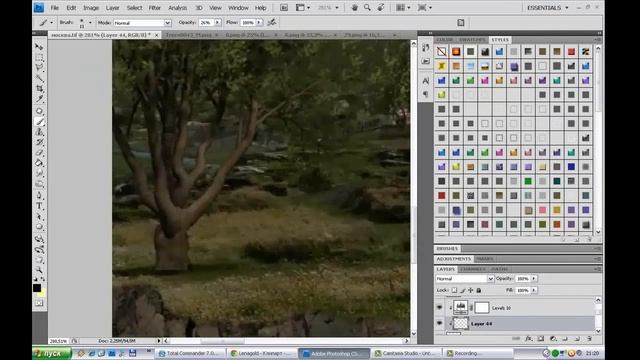This screenshot has height=360, width=640.
Task: Toggle Quick Mask mode
Action: pyautogui.click(x=39, y=303)
